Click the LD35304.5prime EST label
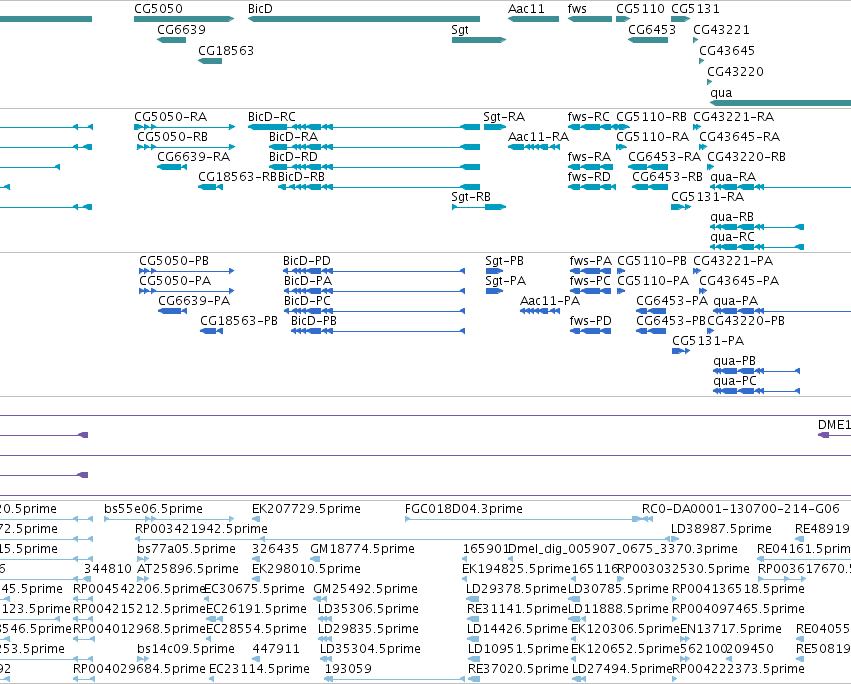 point(370,650)
